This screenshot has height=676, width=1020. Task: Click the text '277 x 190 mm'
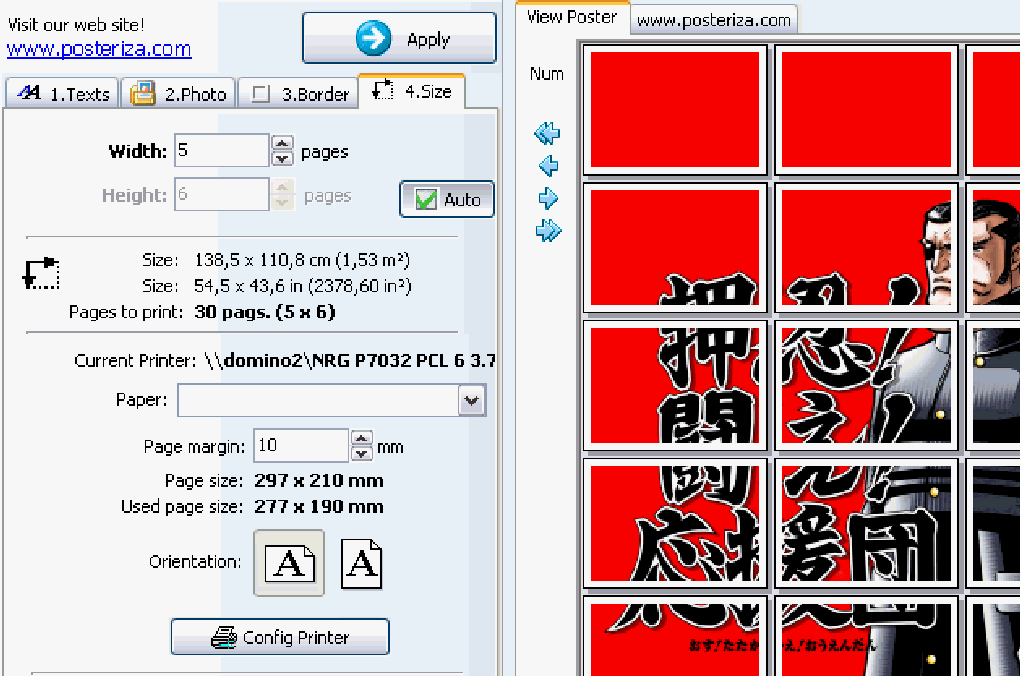pos(319,507)
